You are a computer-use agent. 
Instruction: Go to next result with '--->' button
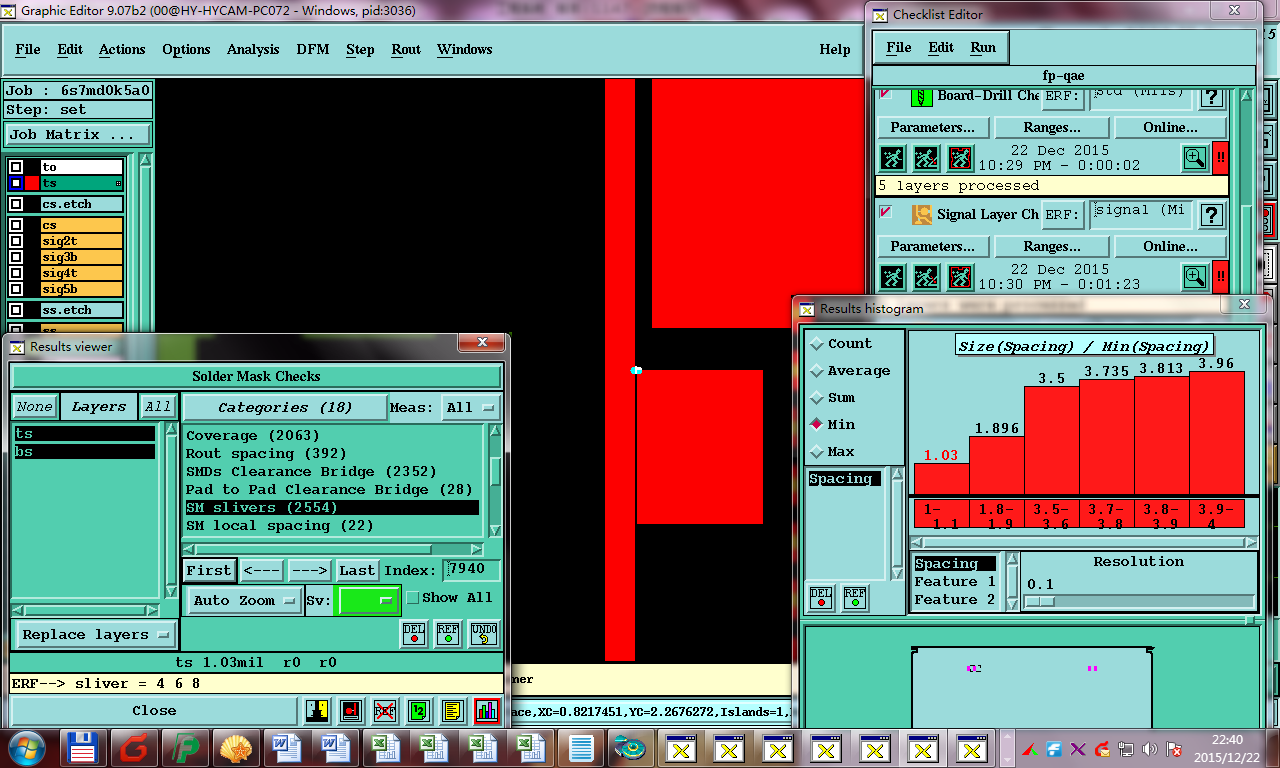[x=309, y=570]
